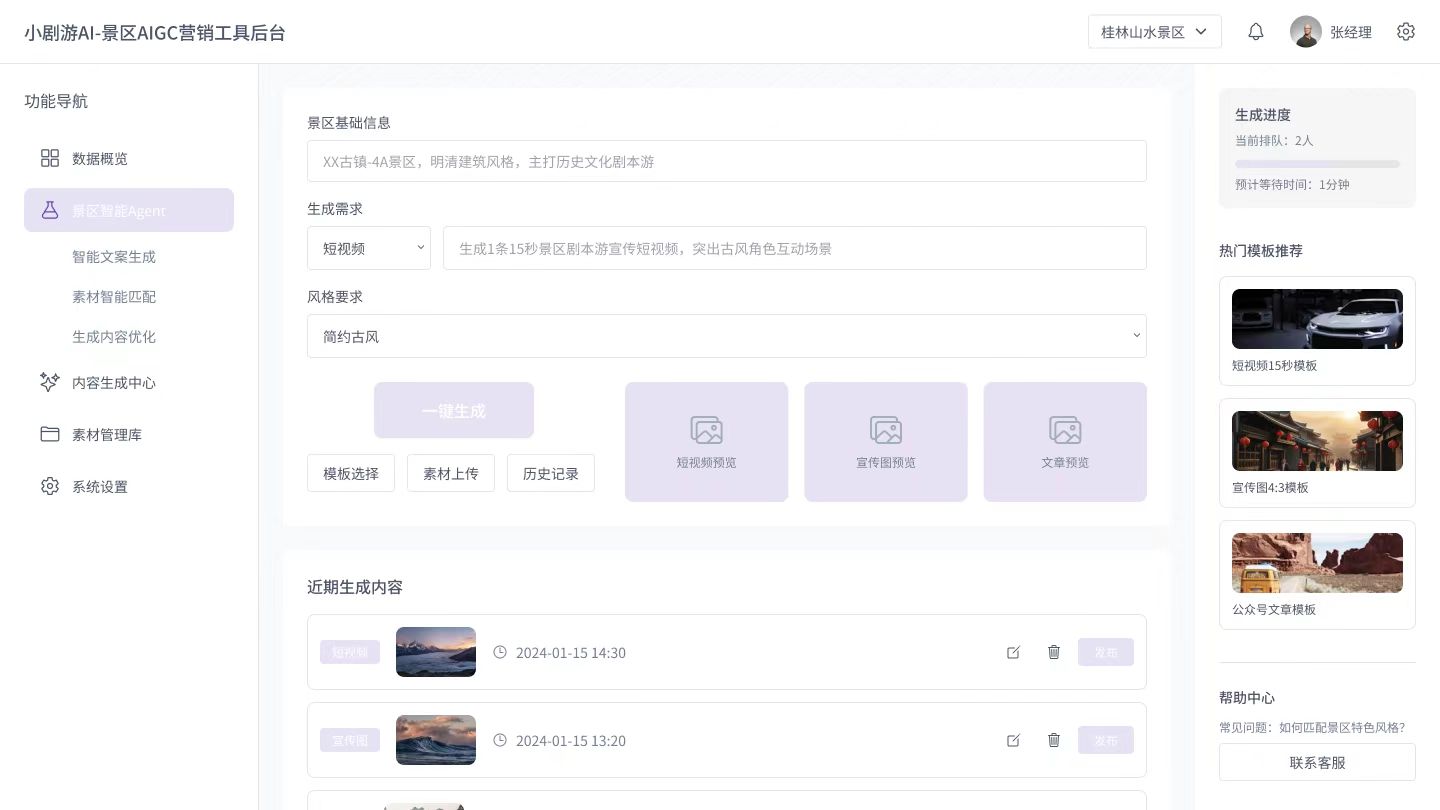Viewport: 1440px width, 810px height.
Task: Open the 文章预览 preview panel
Action: (x=1065, y=441)
